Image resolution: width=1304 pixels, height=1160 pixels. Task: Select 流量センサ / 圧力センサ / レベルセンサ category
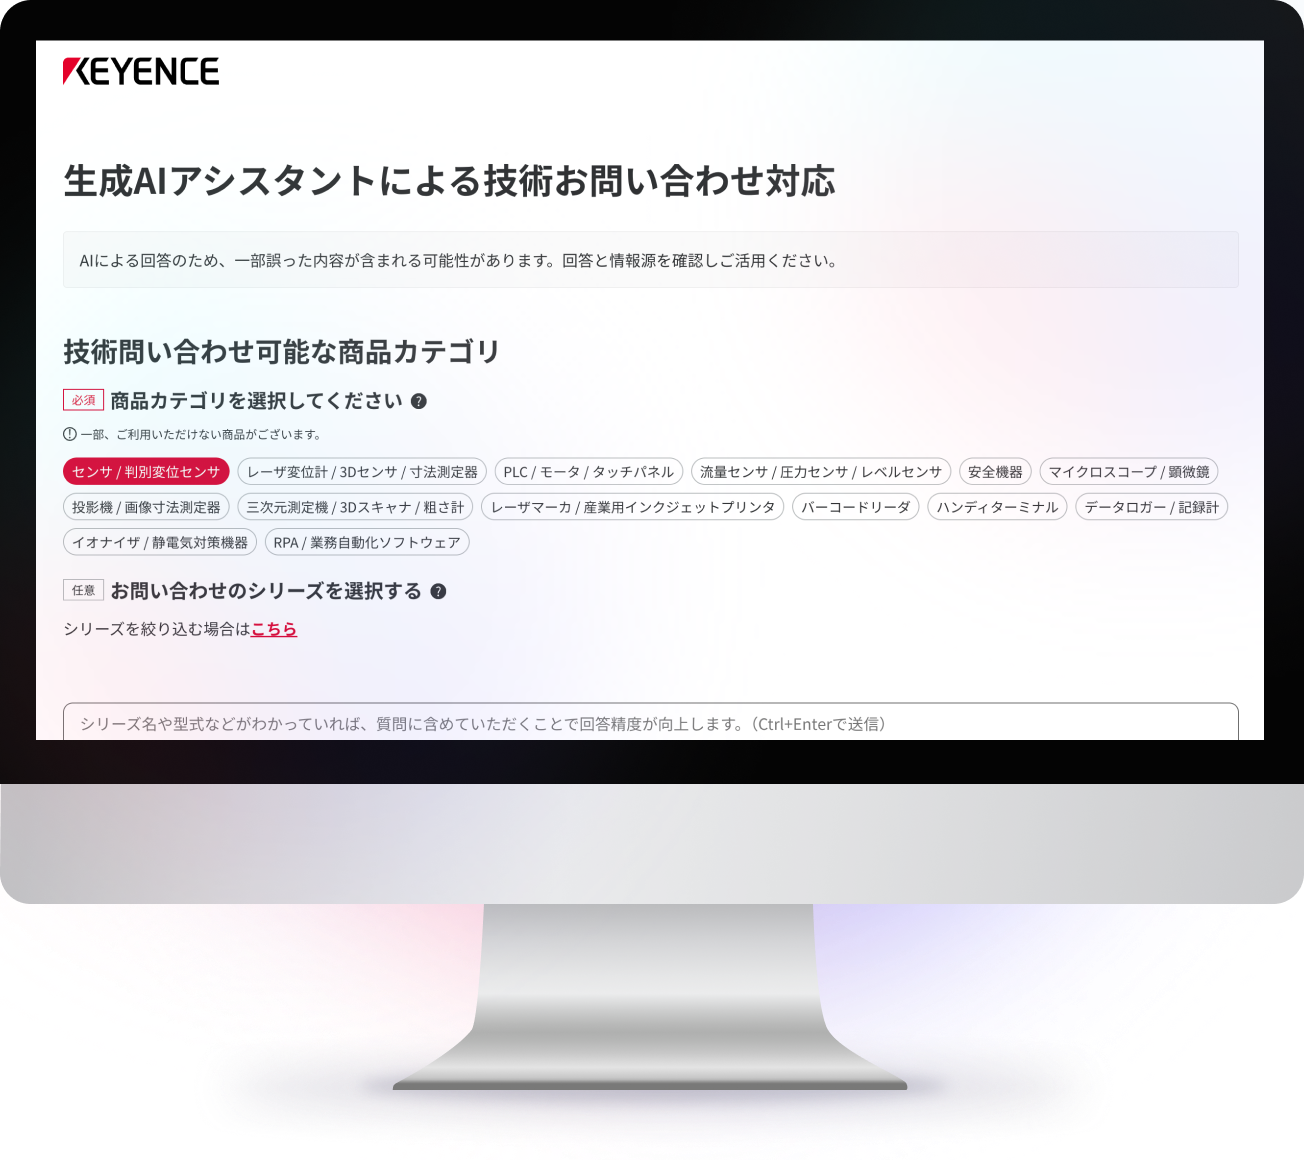[821, 472]
